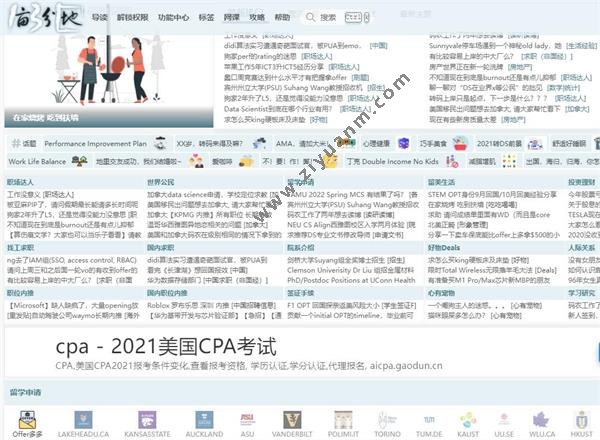The width and height of the screenshot is (600, 440).
Task: Click the icon beside XX岁 topic
Action: 259,143
